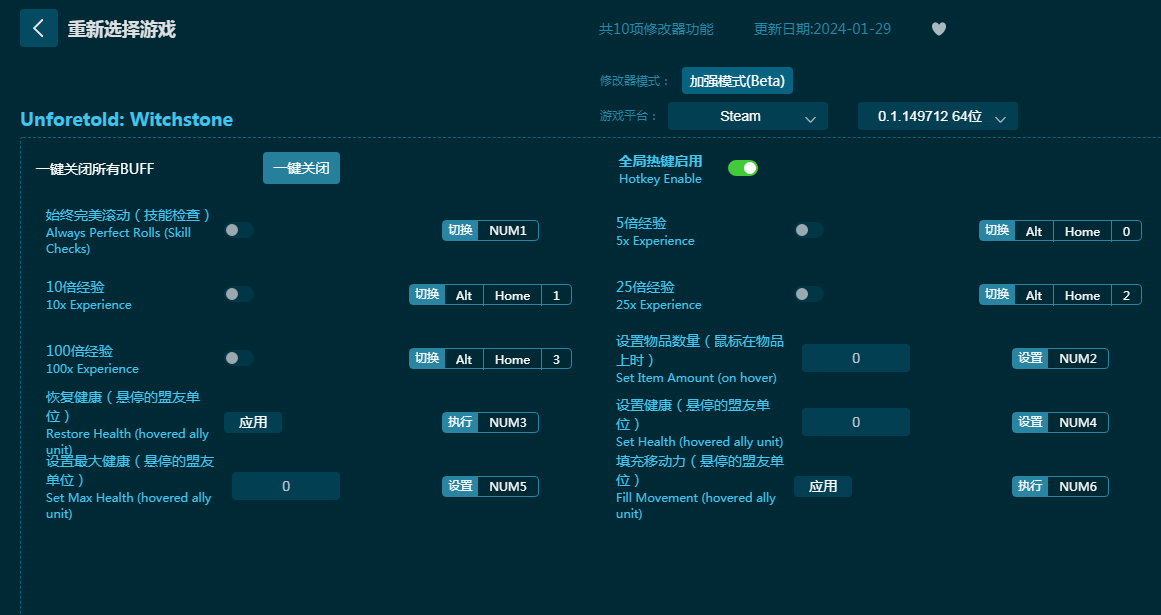Enable the 10x Experience switch
This screenshot has height=615, width=1161.
pos(239,294)
